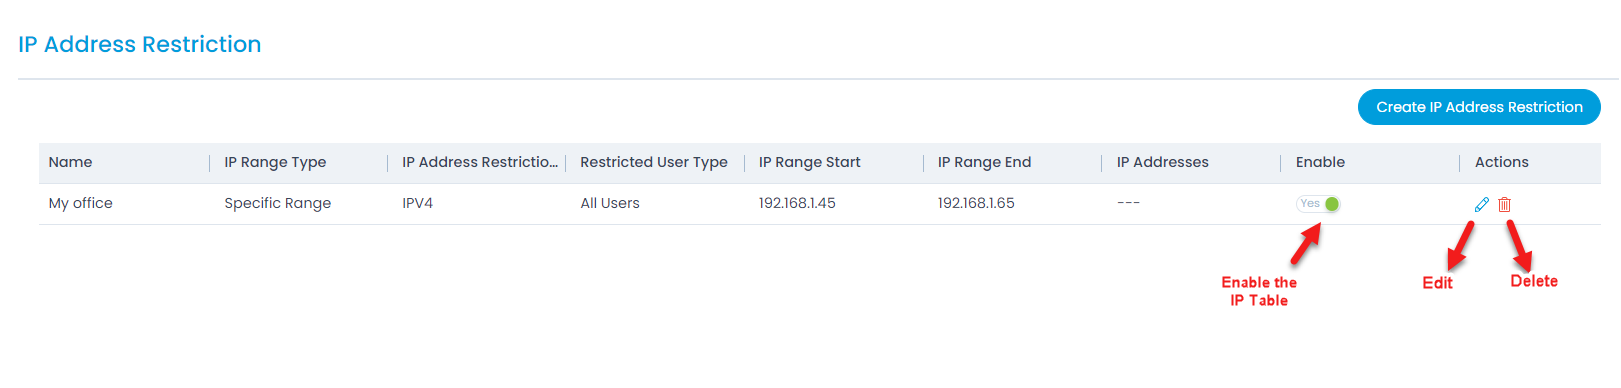The height and width of the screenshot is (388, 1621).
Task: Click the Actions column header
Action: (x=1501, y=162)
